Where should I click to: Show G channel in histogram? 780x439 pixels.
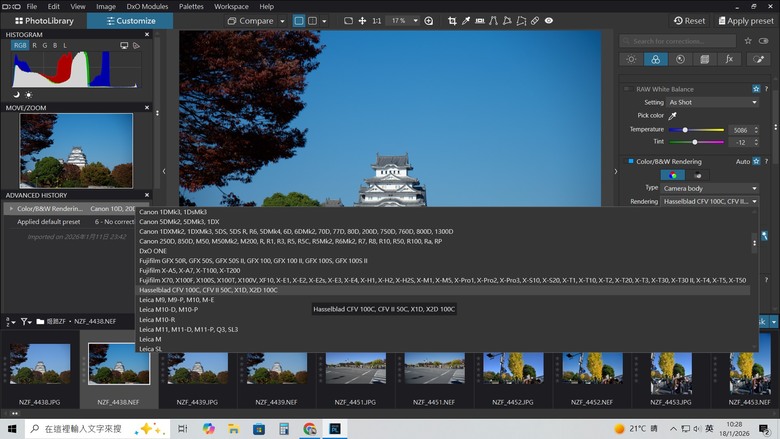coord(45,45)
